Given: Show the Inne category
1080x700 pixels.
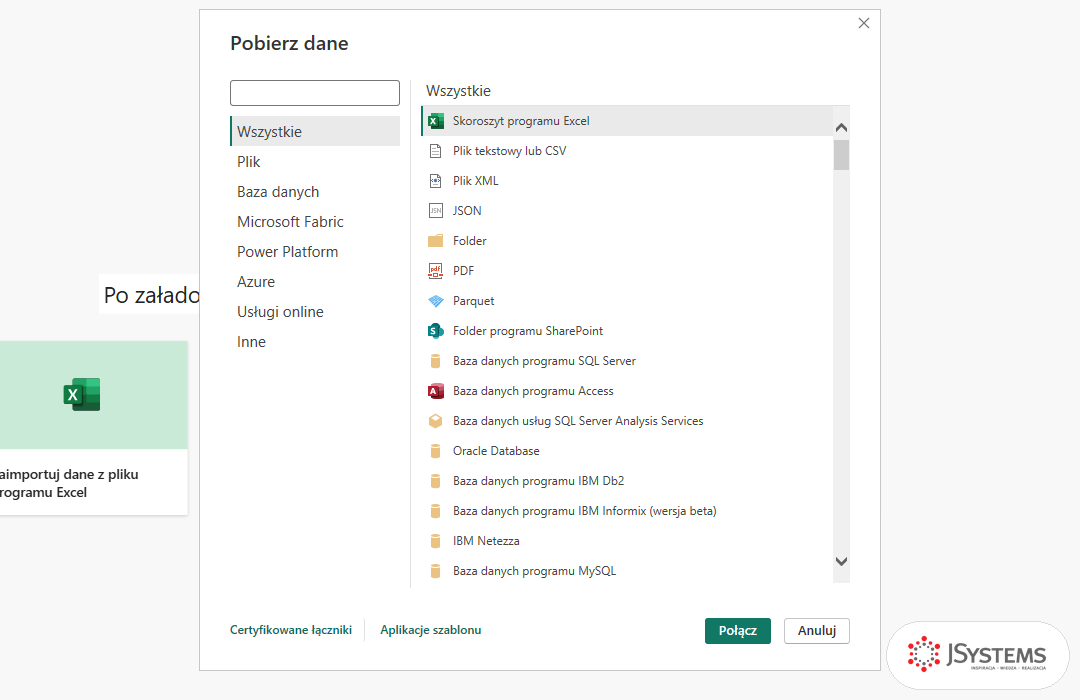Looking at the screenshot, I should (x=315, y=342).
